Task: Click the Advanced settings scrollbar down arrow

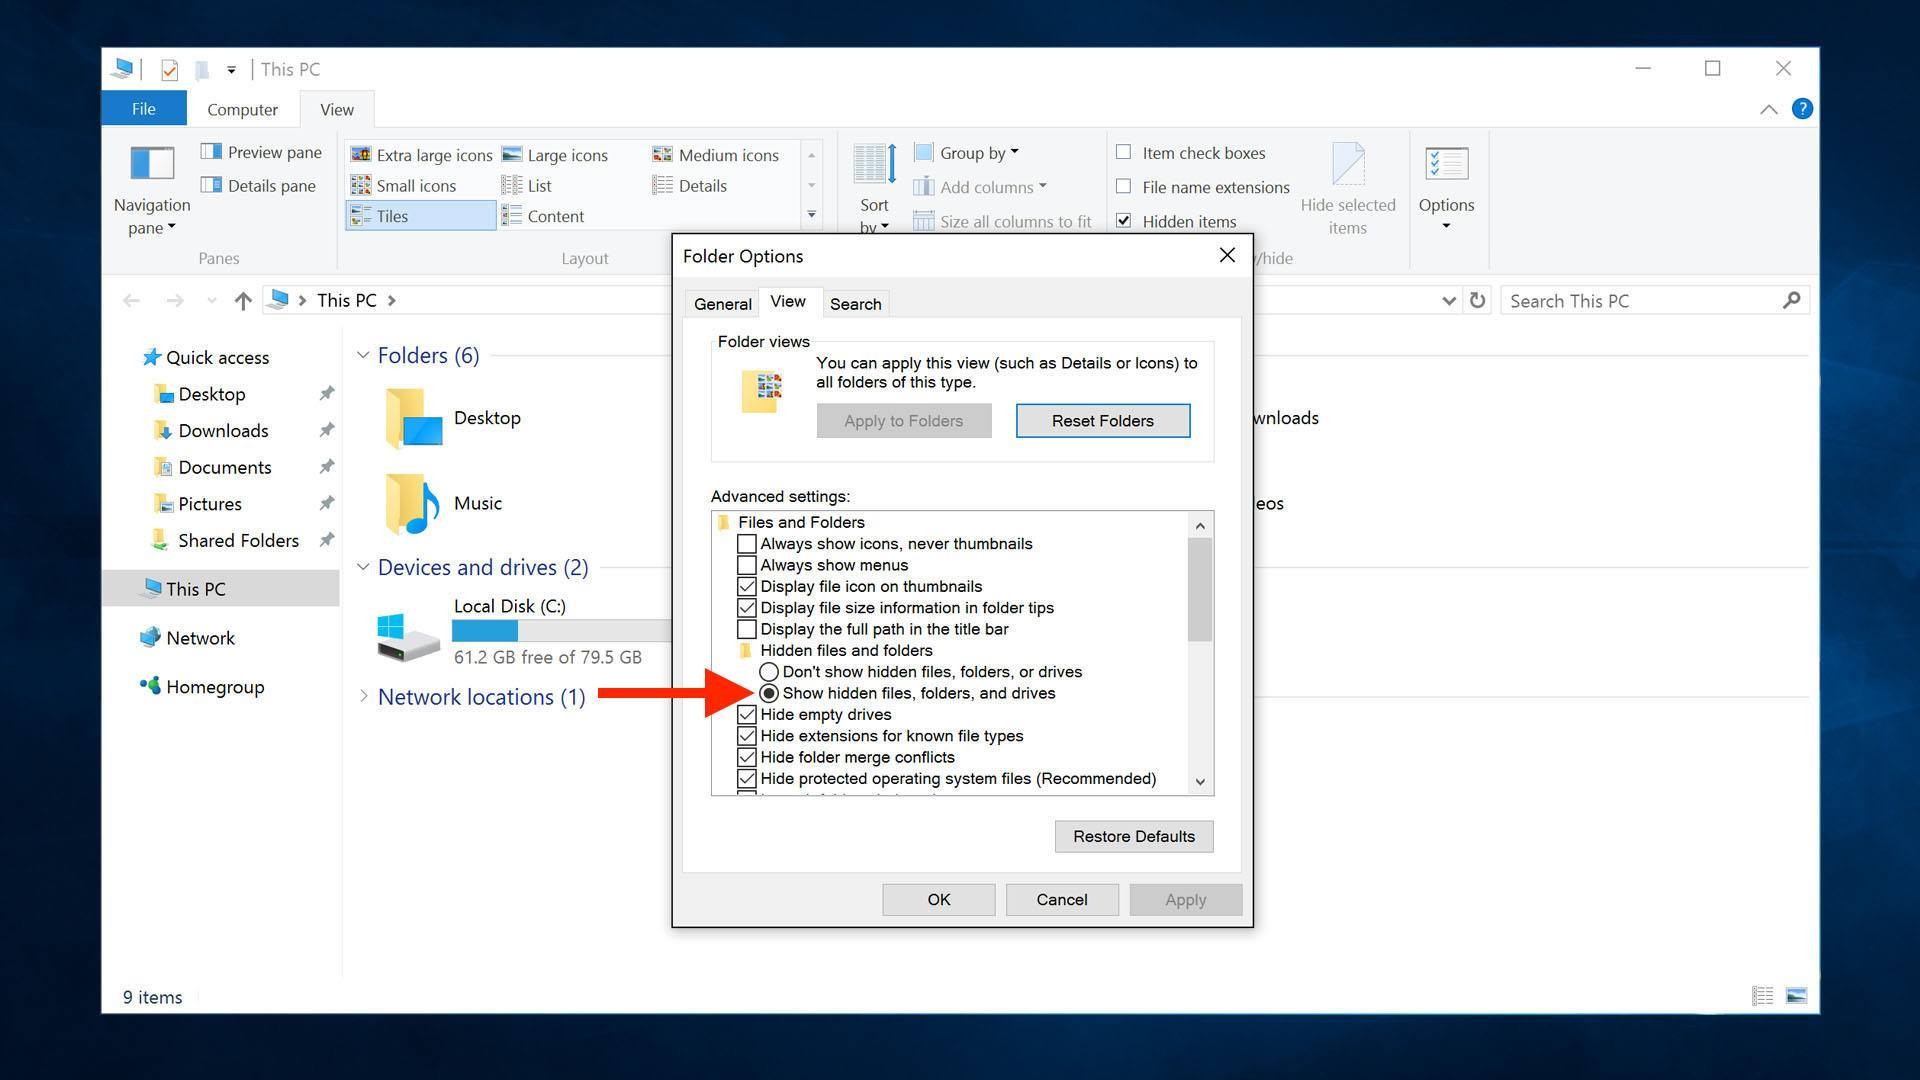Action: click(1200, 782)
